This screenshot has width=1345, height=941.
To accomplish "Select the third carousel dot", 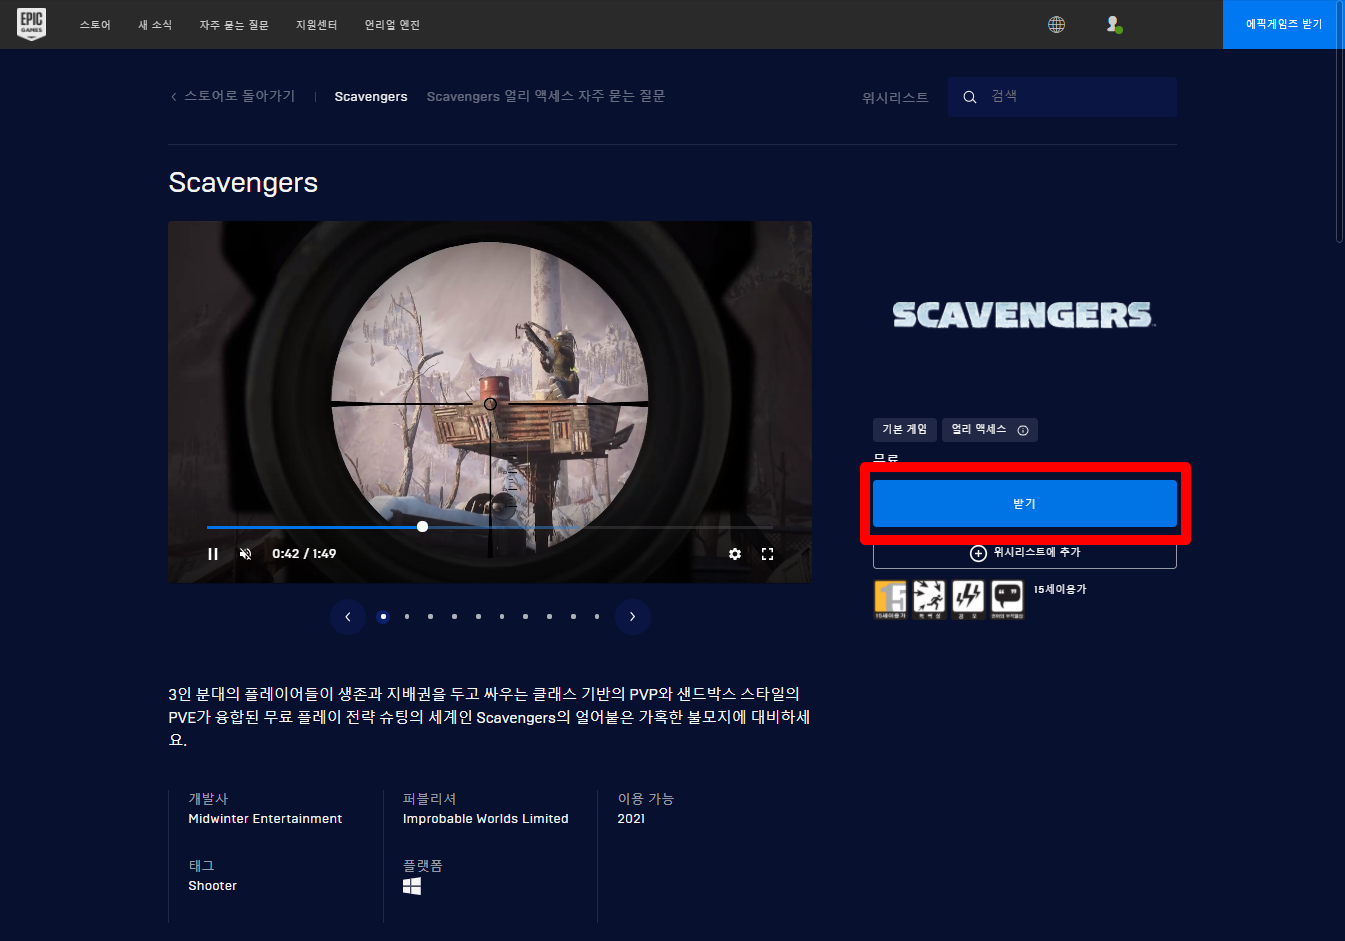I will [431, 616].
